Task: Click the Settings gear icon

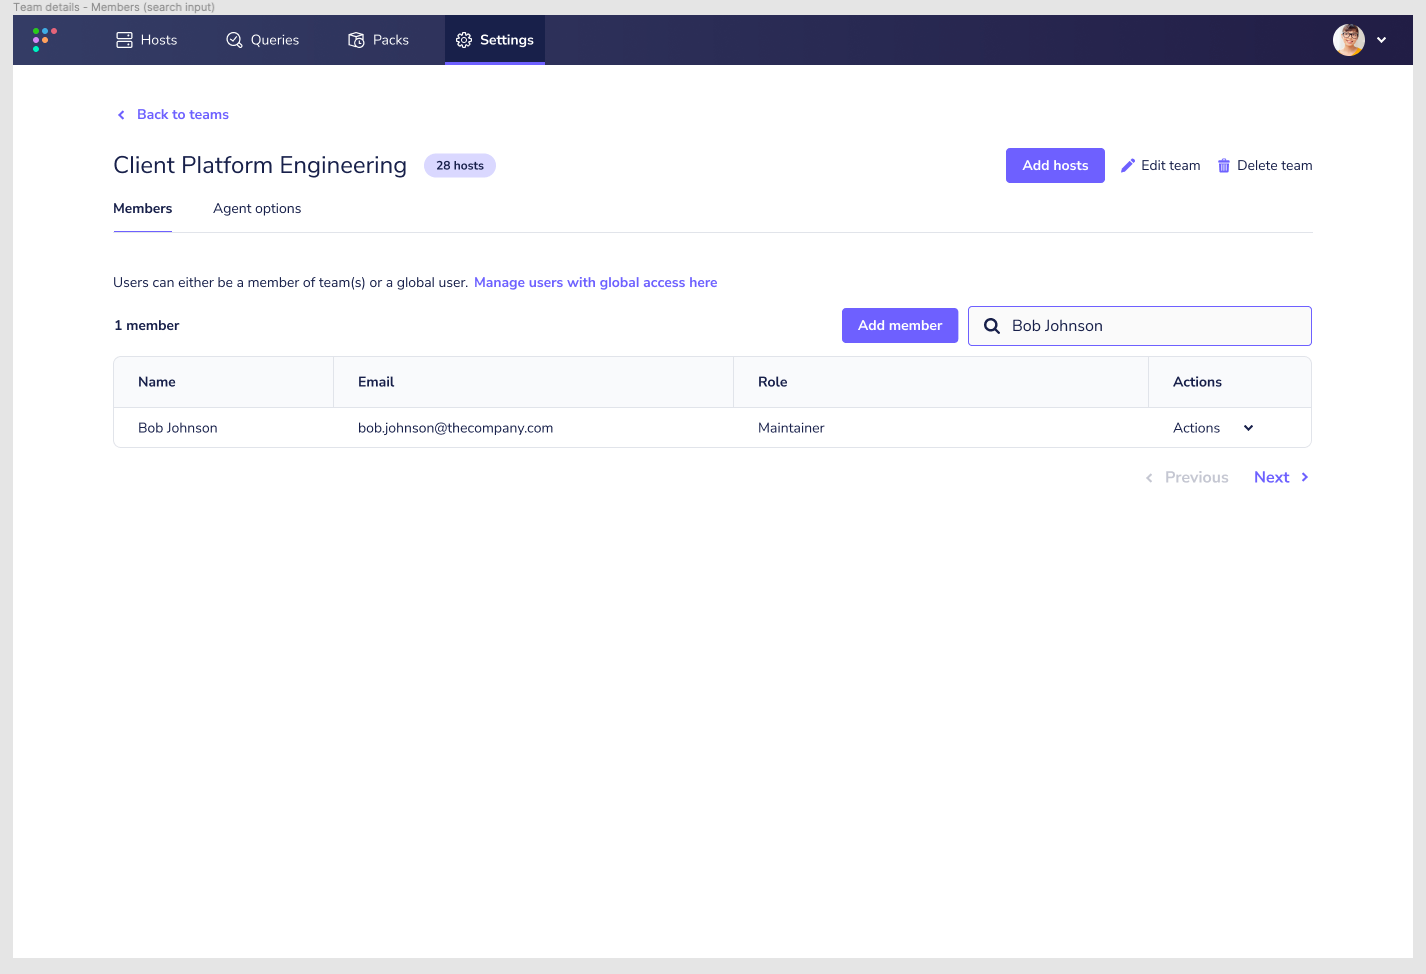Action: coord(463,40)
